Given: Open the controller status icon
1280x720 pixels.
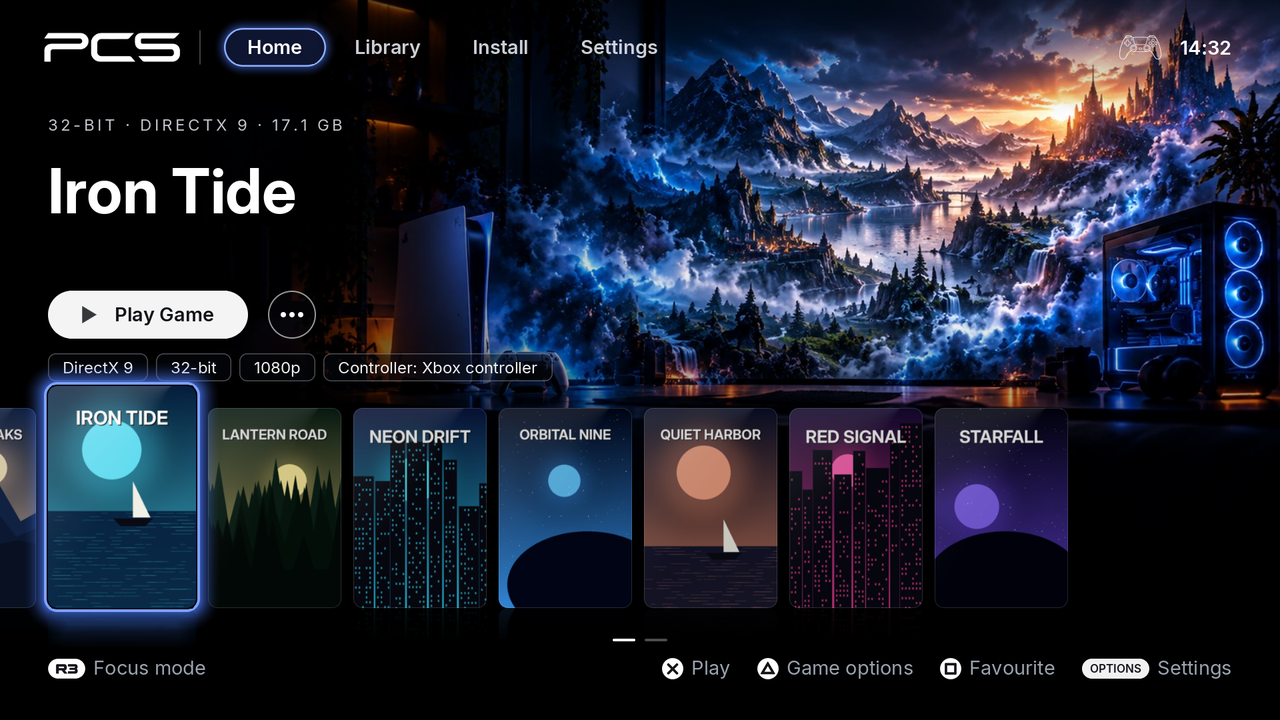Looking at the screenshot, I should [1140, 47].
